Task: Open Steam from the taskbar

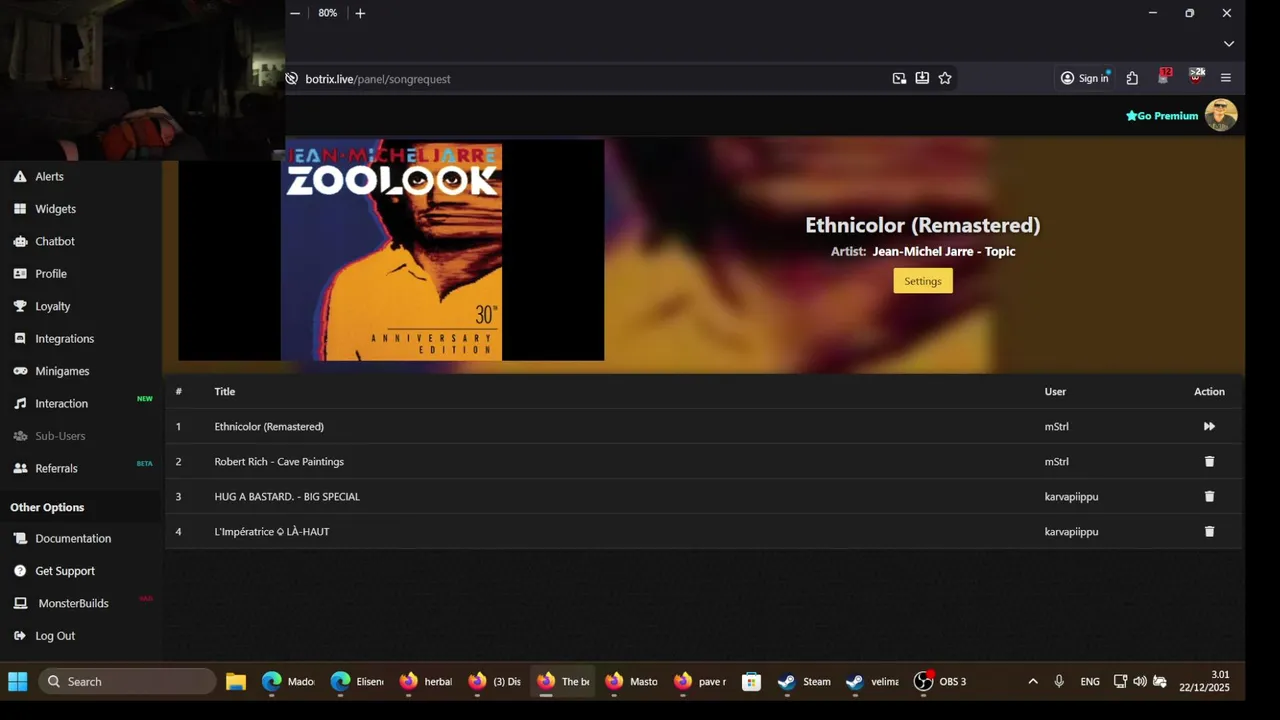Action: (806, 681)
